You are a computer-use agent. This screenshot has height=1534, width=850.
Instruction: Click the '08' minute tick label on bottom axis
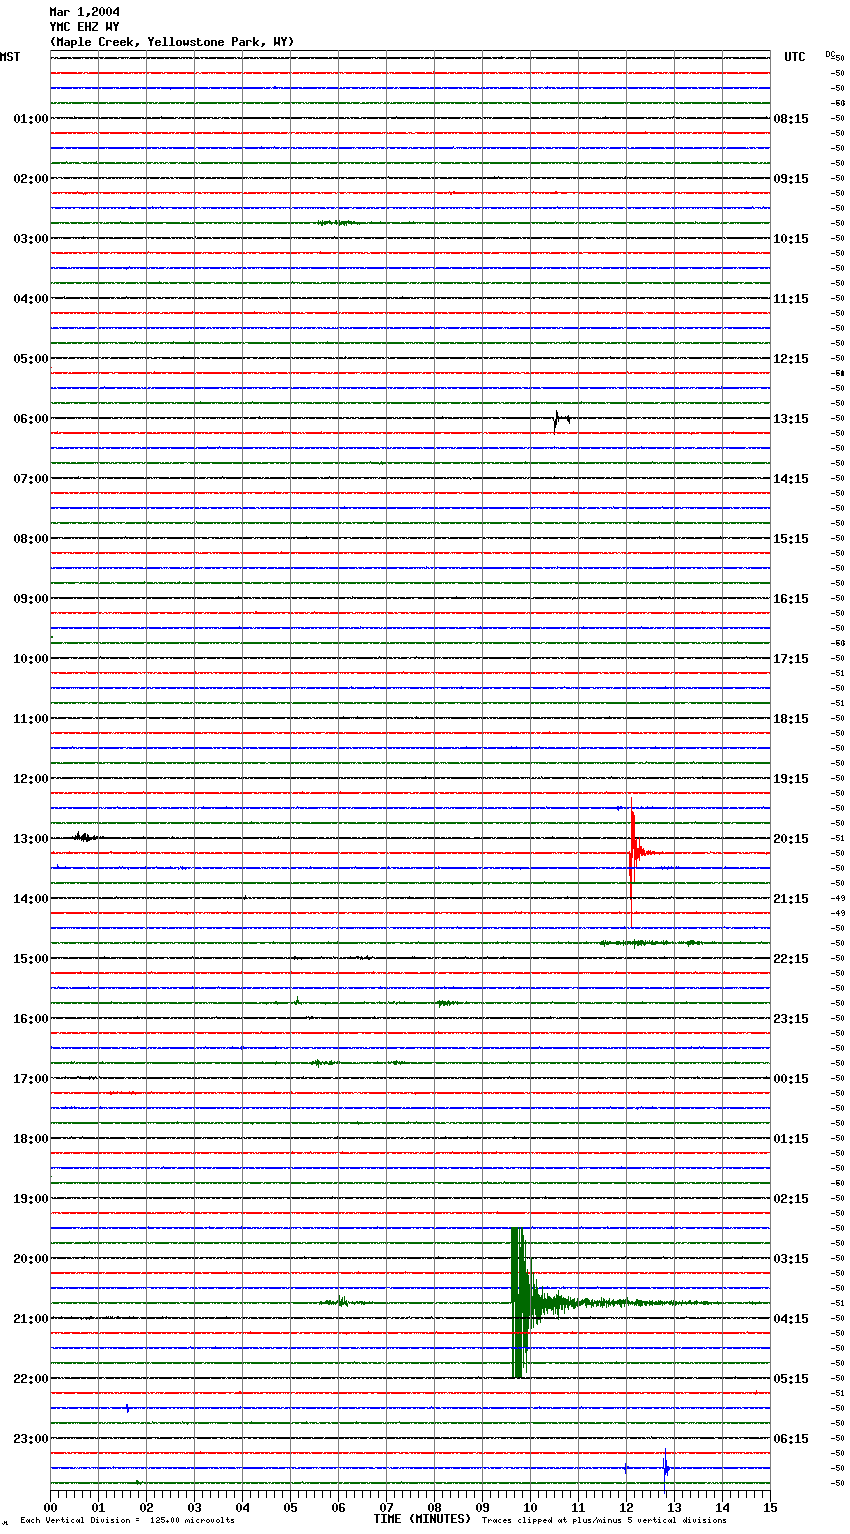[x=434, y=1507]
